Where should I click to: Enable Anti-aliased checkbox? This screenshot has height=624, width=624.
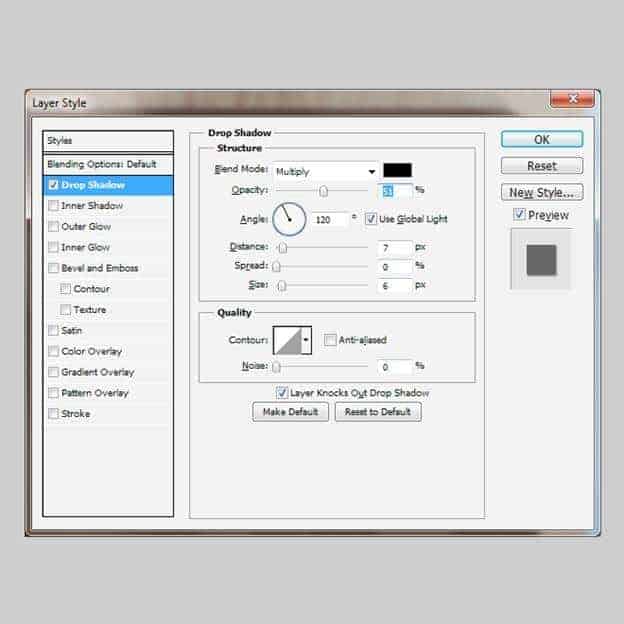[x=330, y=340]
